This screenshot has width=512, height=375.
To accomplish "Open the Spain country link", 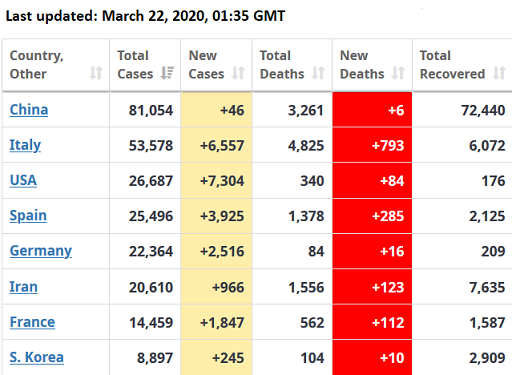I will point(28,216).
